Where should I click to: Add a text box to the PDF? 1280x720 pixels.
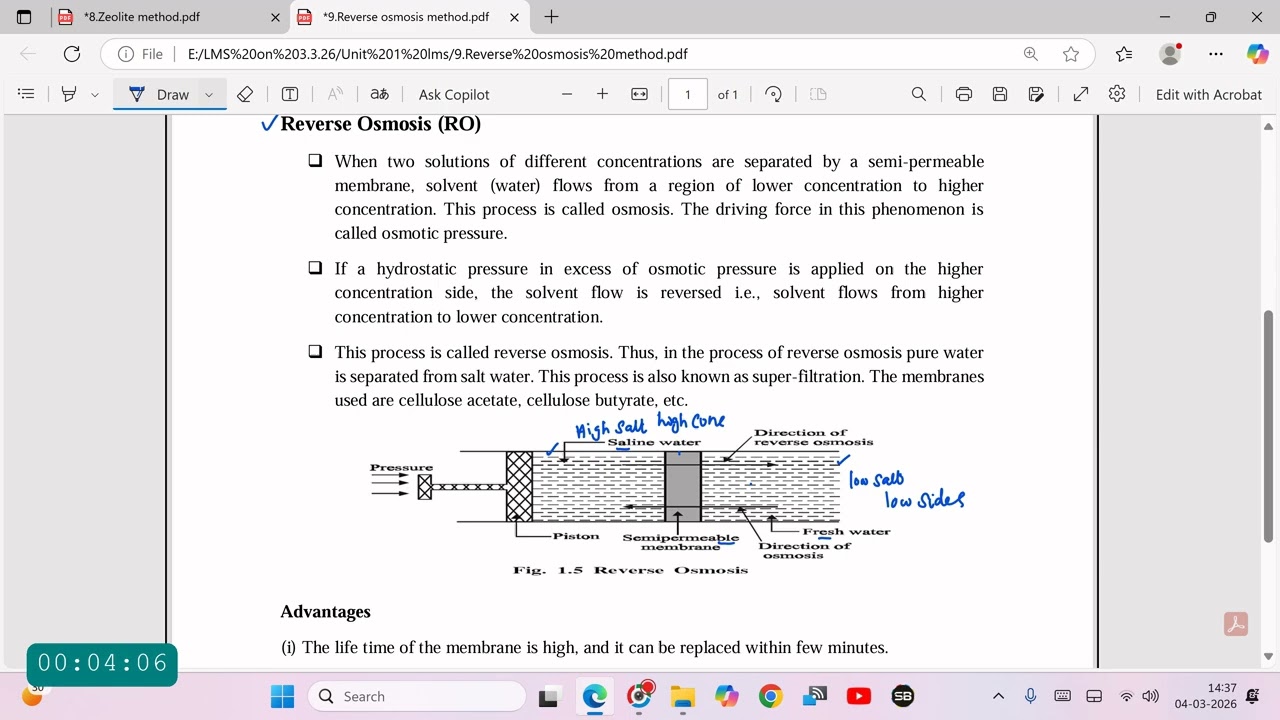[x=290, y=94]
